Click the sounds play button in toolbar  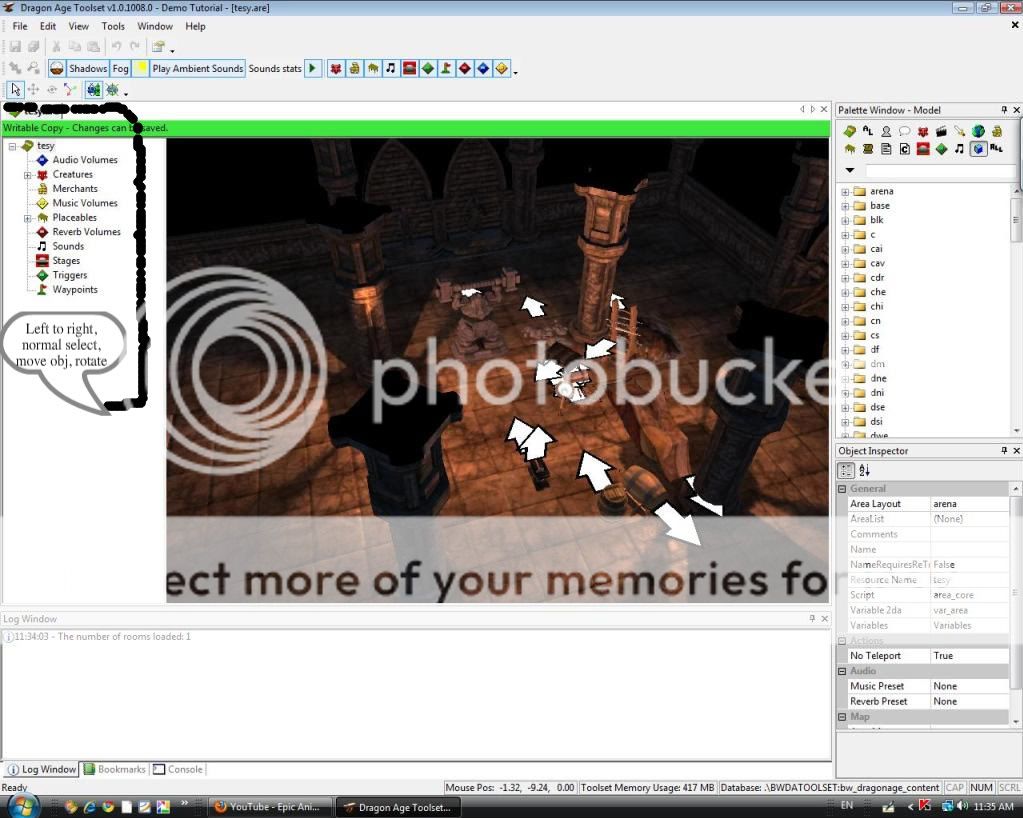tap(313, 68)
